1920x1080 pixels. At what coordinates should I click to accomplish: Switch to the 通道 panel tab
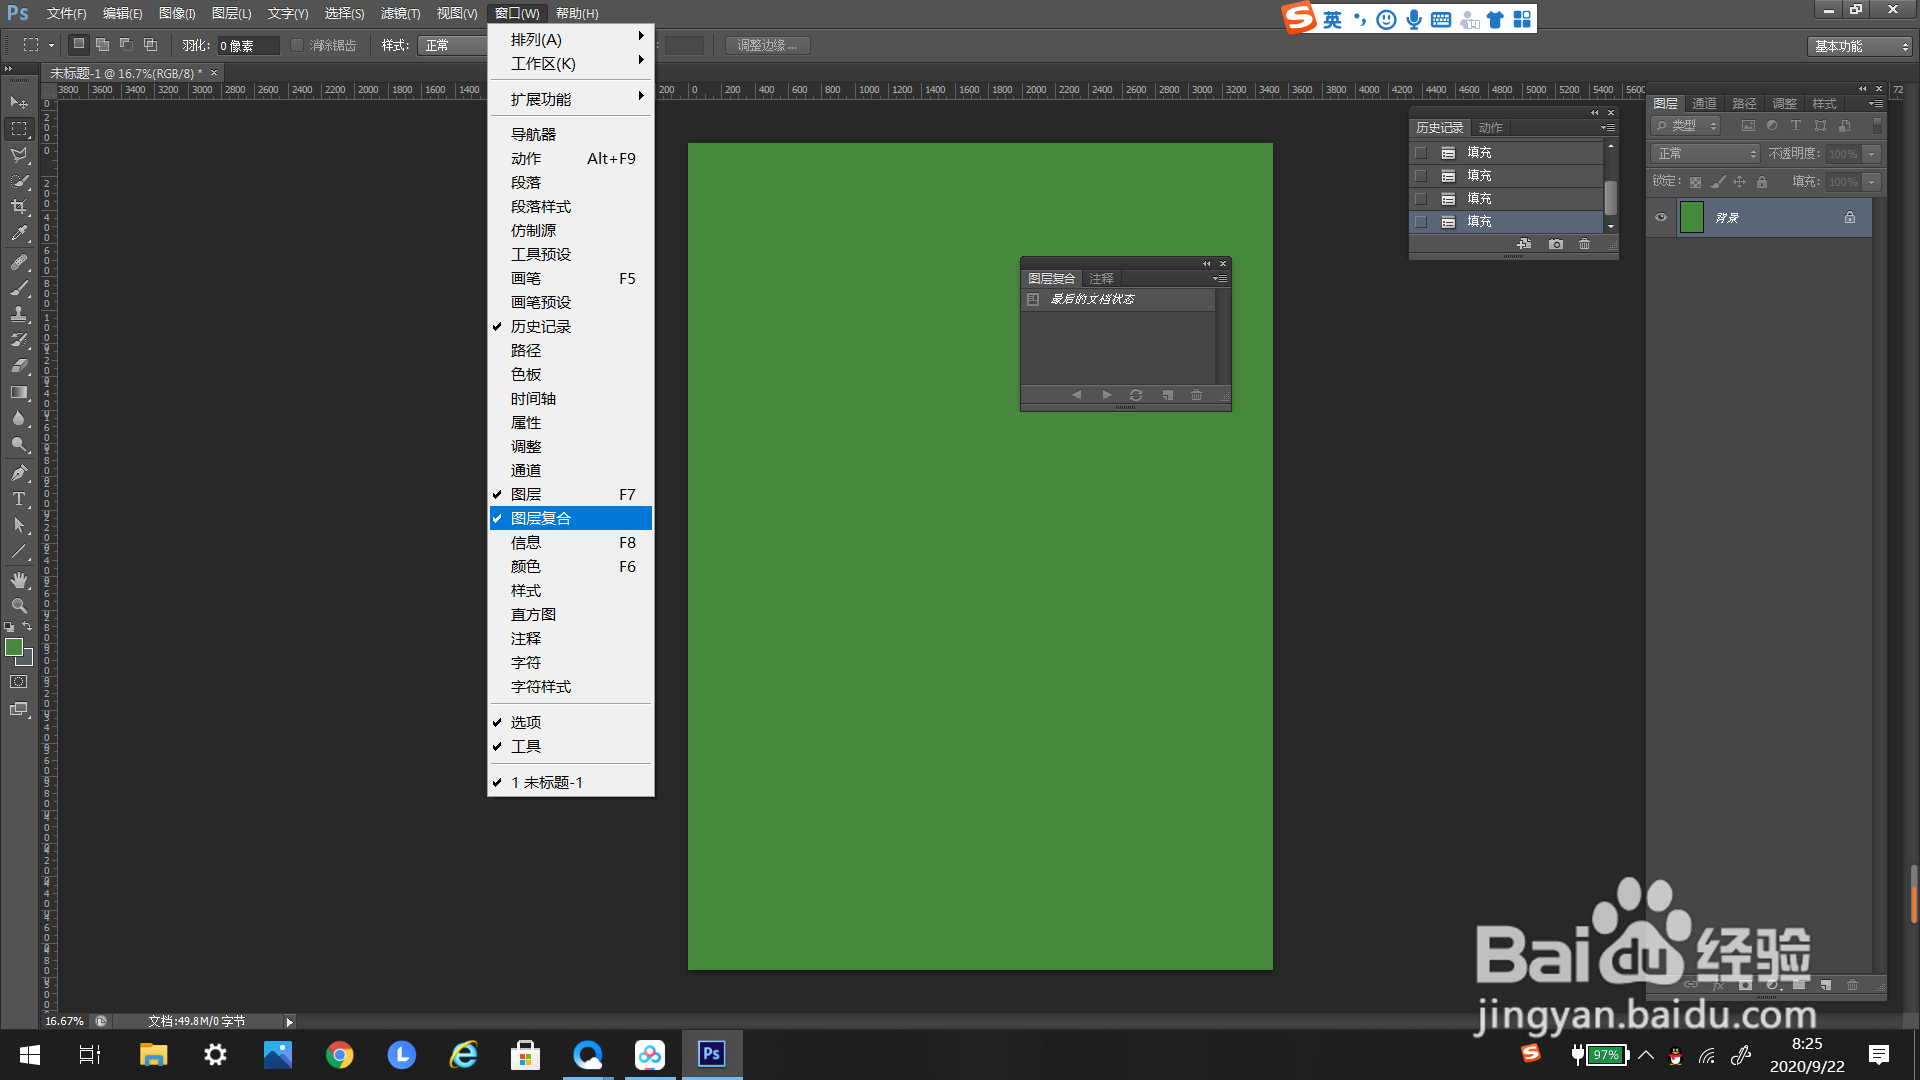click(x=1704, y=104)
